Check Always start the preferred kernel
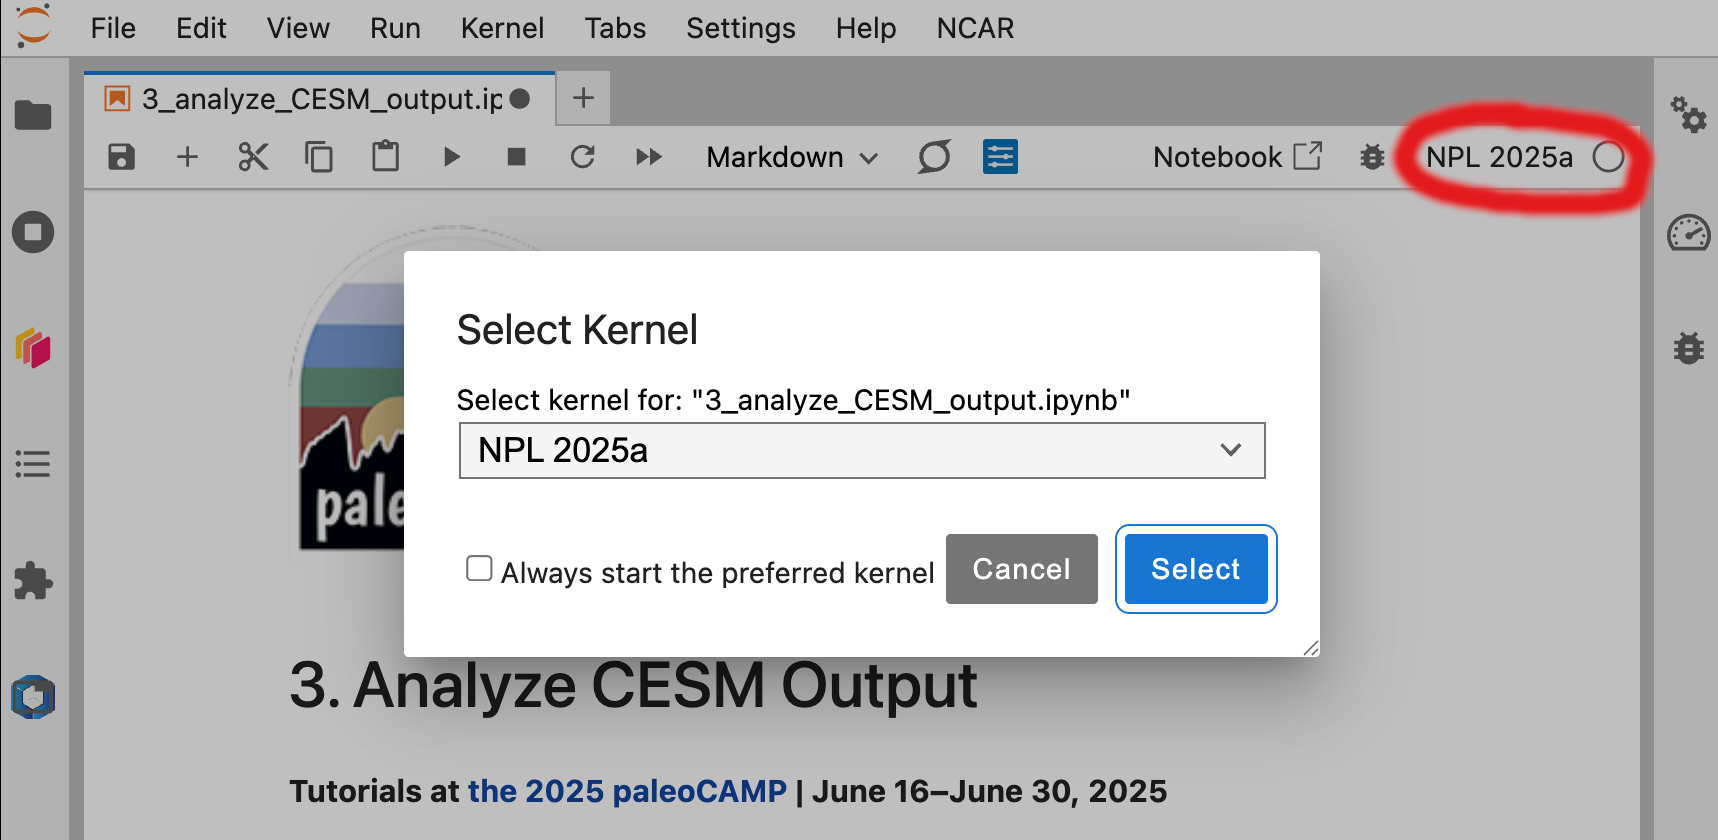 (479, 568)
